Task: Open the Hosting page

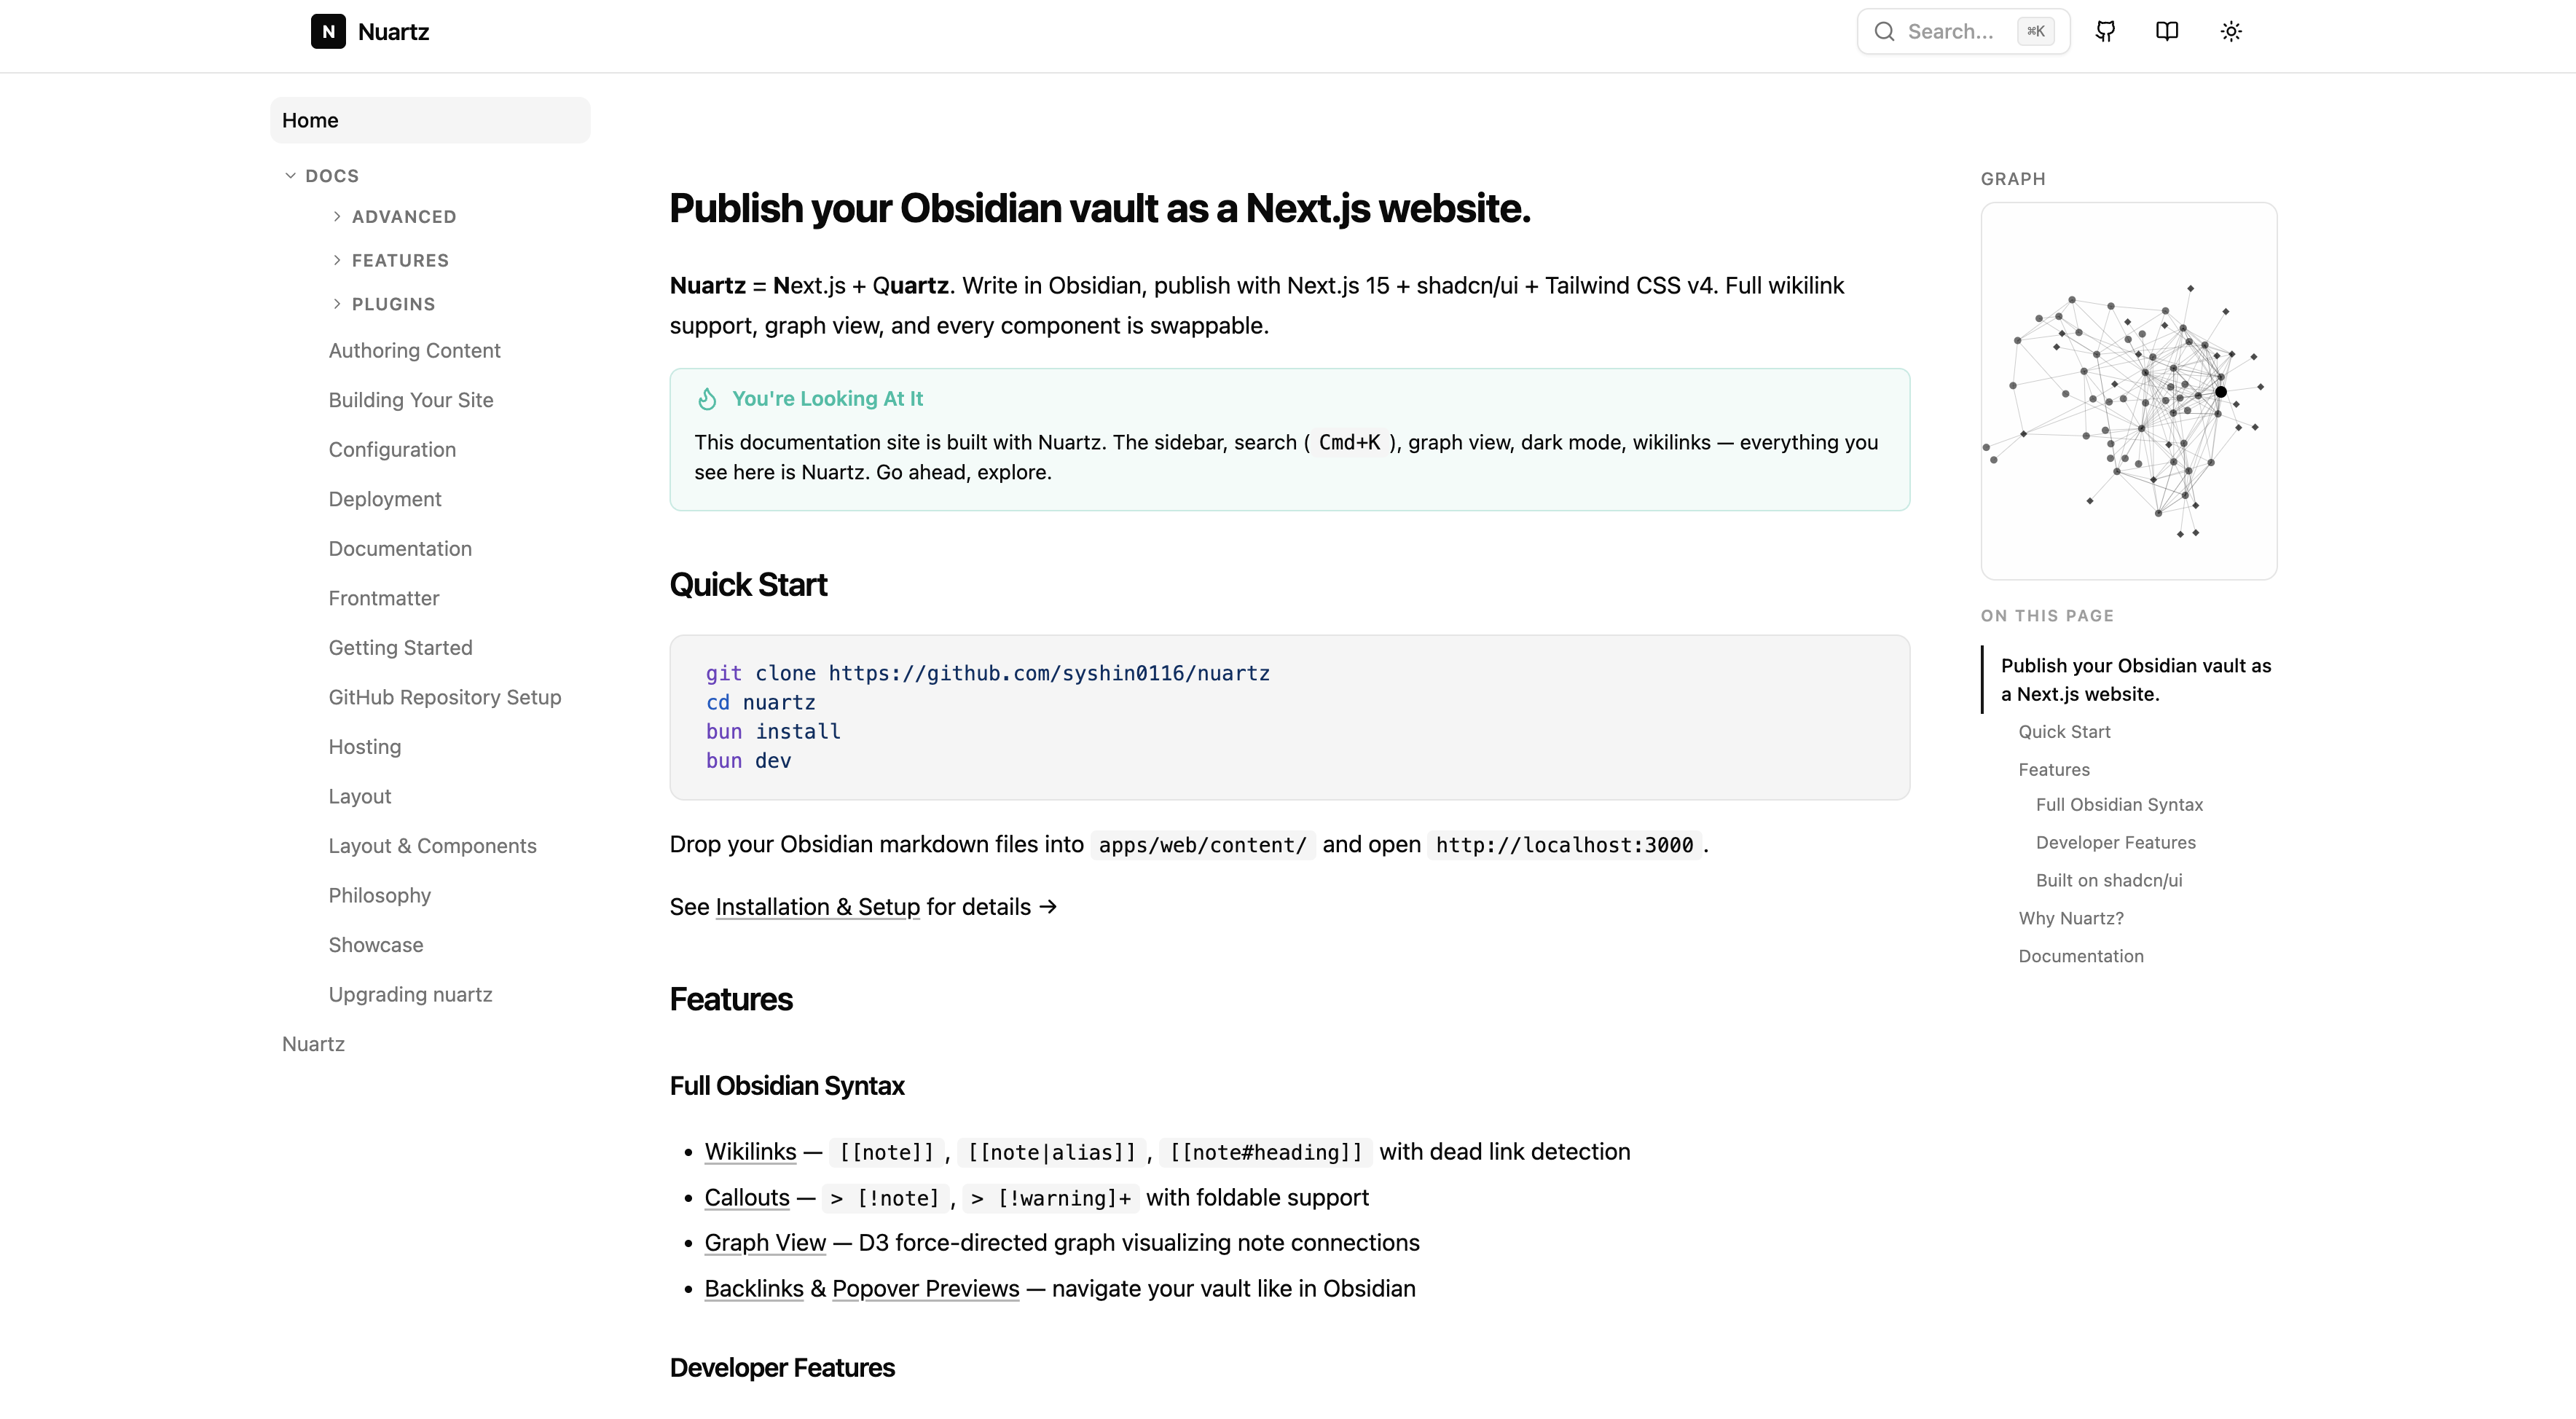Action: coord(365,747)
